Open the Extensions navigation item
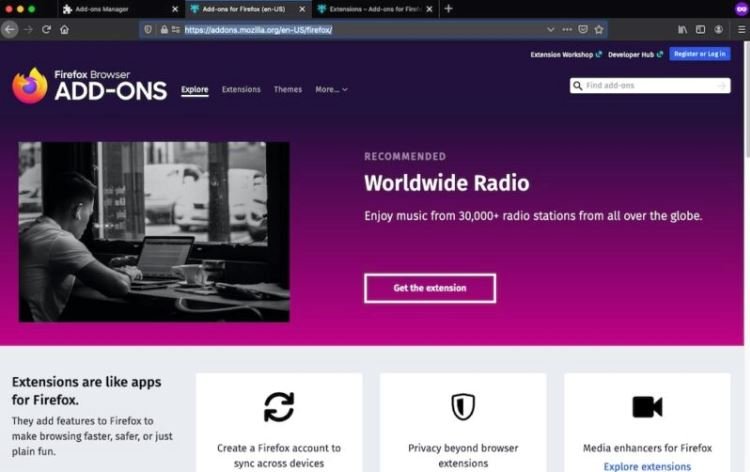750x472 pixels. coord(241,89)
